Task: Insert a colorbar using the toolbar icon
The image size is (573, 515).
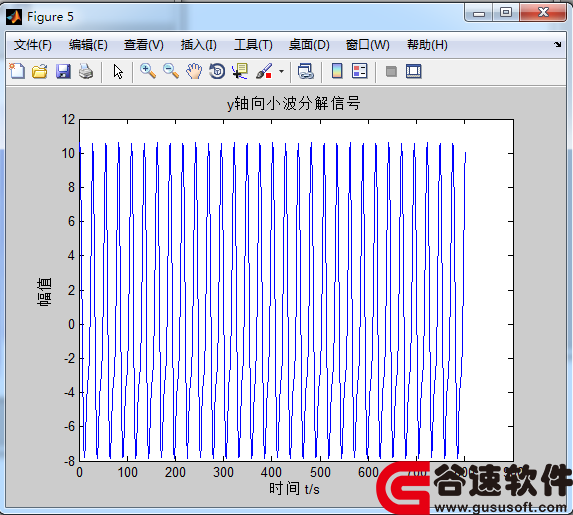Action: click(x=337, y=71)
